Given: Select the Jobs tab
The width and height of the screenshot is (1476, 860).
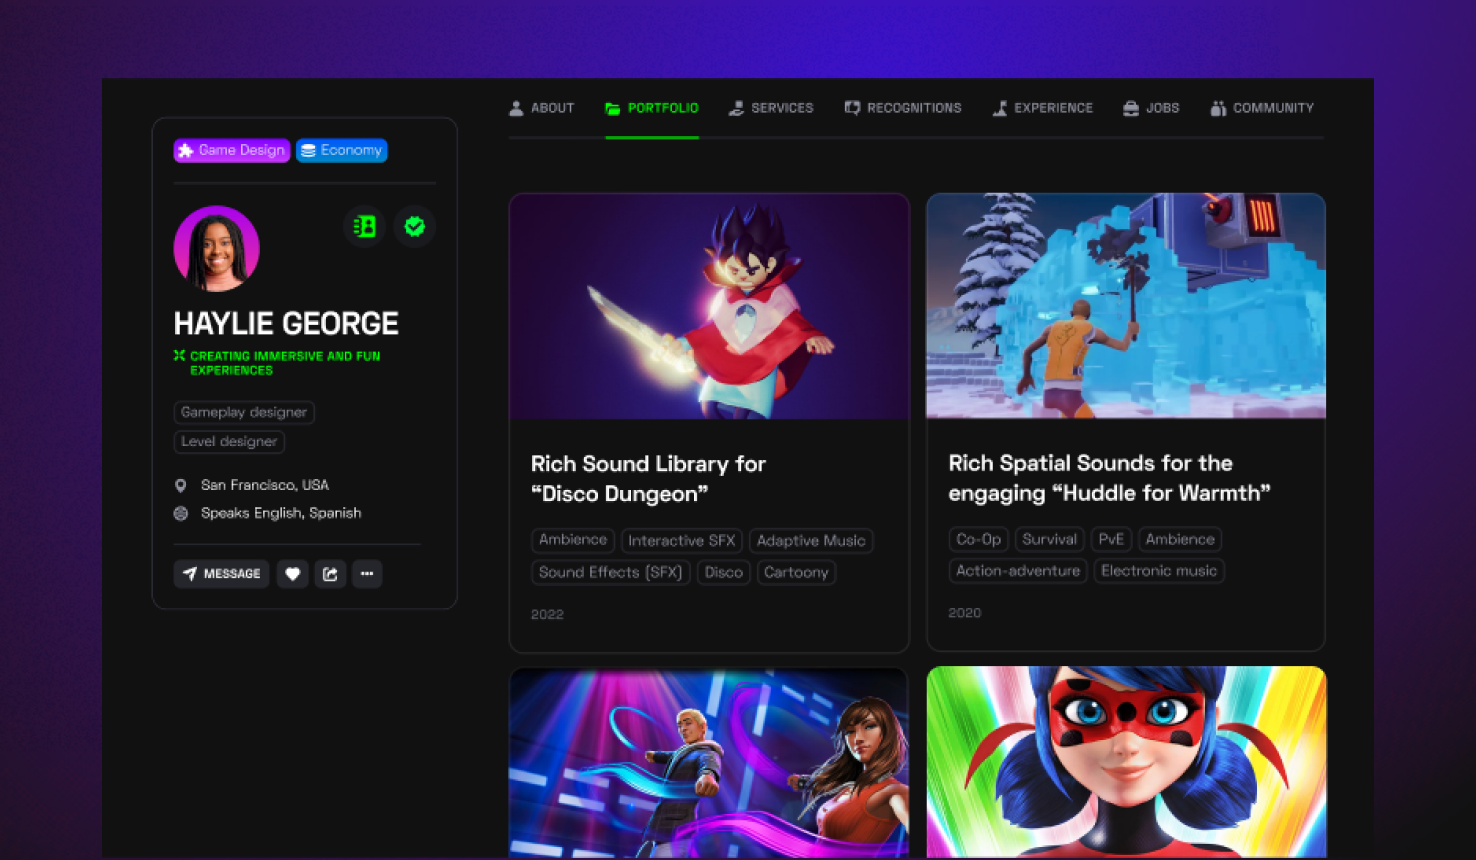Looking at the screenshot, I should pyautogui.click(x=1150, y=108).
